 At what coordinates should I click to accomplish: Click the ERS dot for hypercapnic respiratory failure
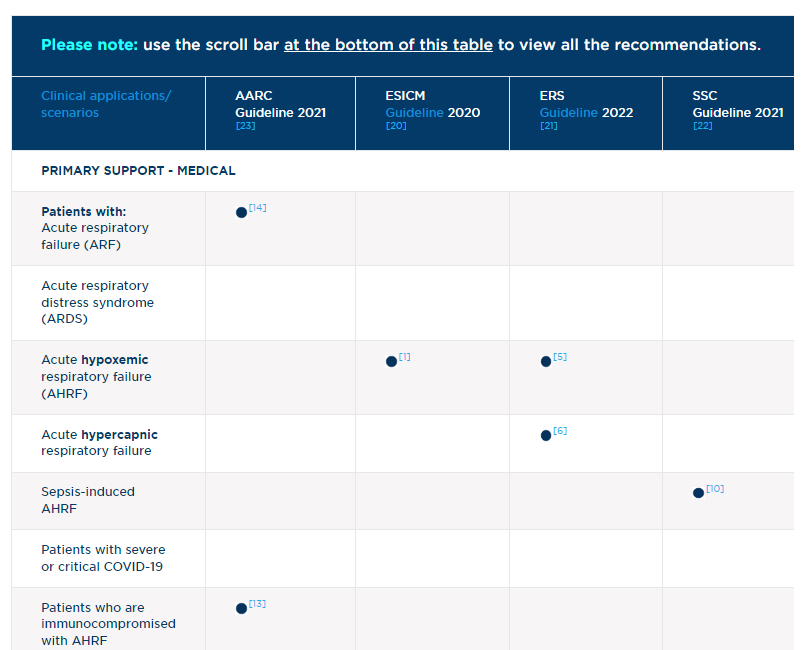coord(546,435)
